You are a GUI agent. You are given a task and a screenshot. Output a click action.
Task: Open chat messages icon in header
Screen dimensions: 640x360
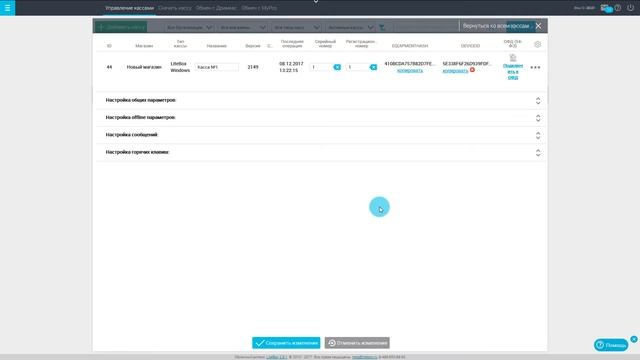point(606,8)
